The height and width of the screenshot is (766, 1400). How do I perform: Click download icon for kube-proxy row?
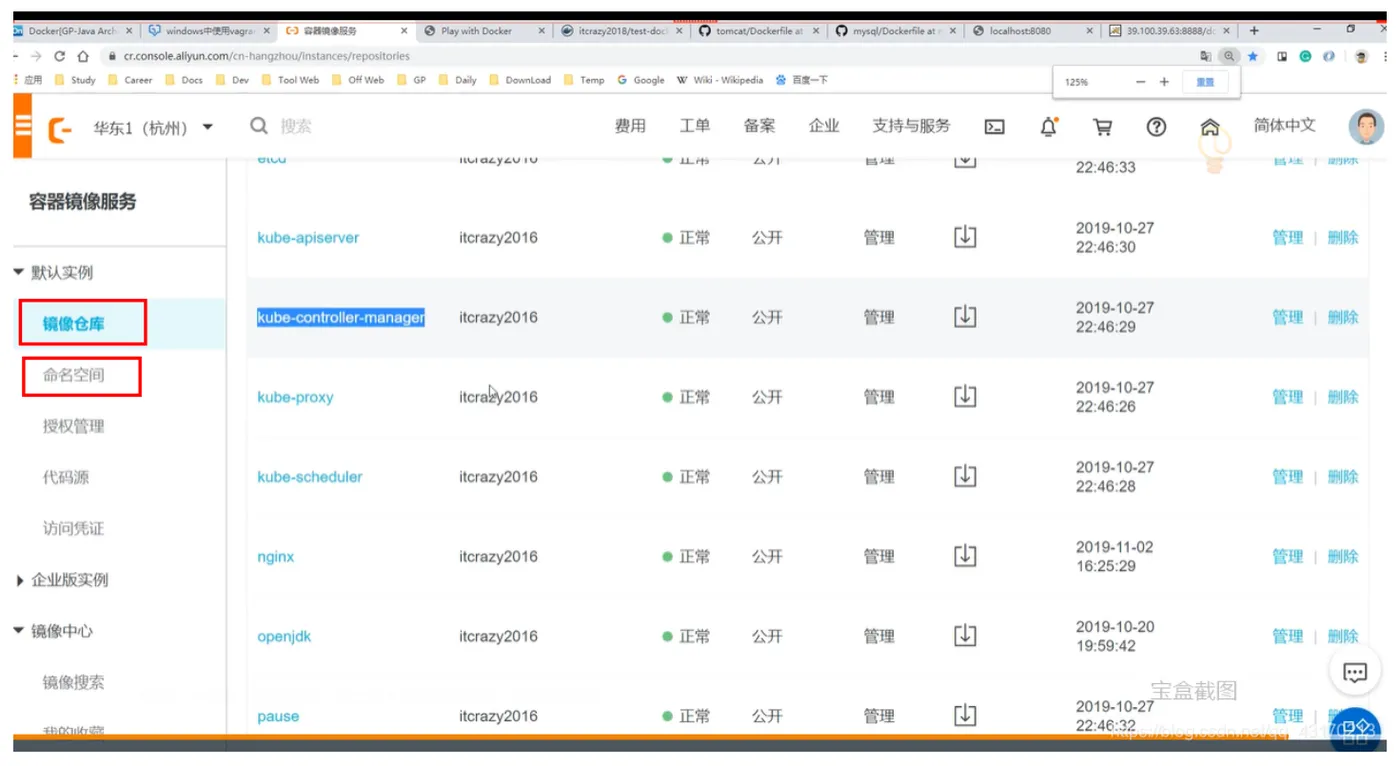(965, 396)
